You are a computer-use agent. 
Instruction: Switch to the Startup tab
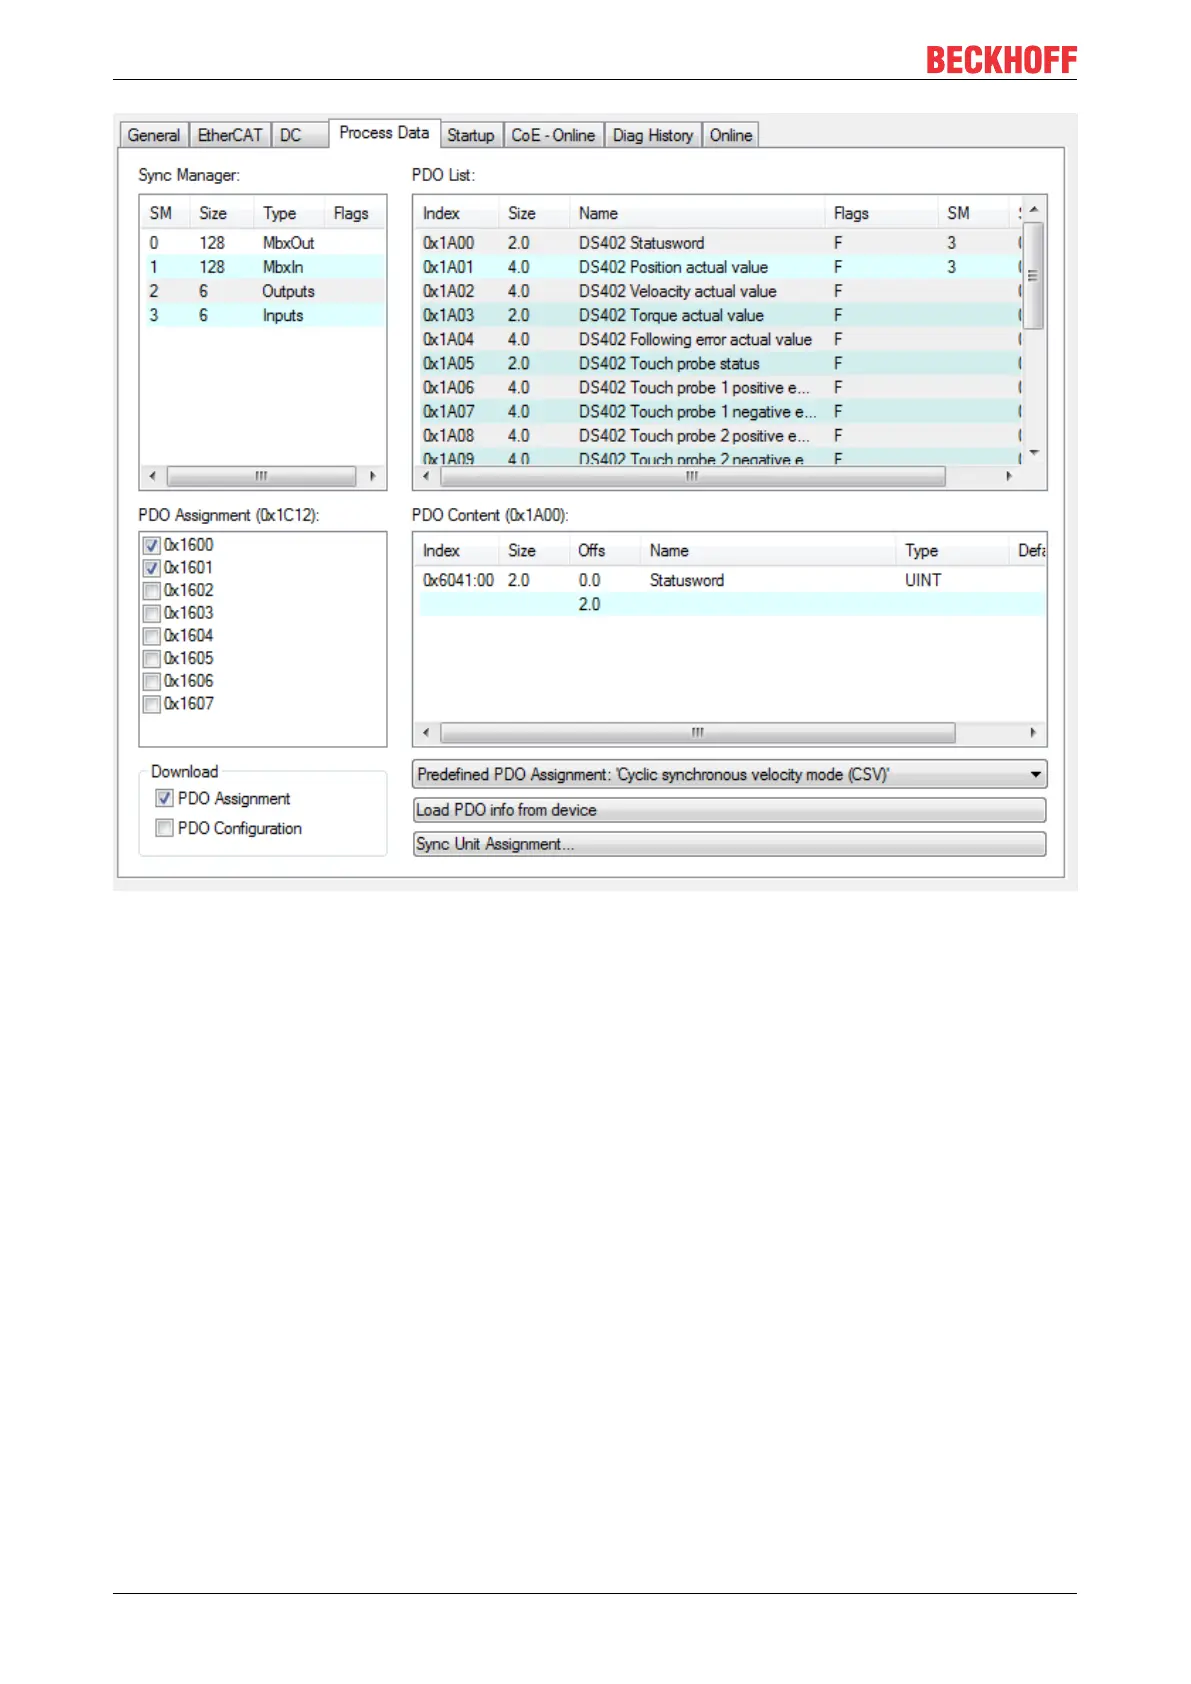point(471,135)
